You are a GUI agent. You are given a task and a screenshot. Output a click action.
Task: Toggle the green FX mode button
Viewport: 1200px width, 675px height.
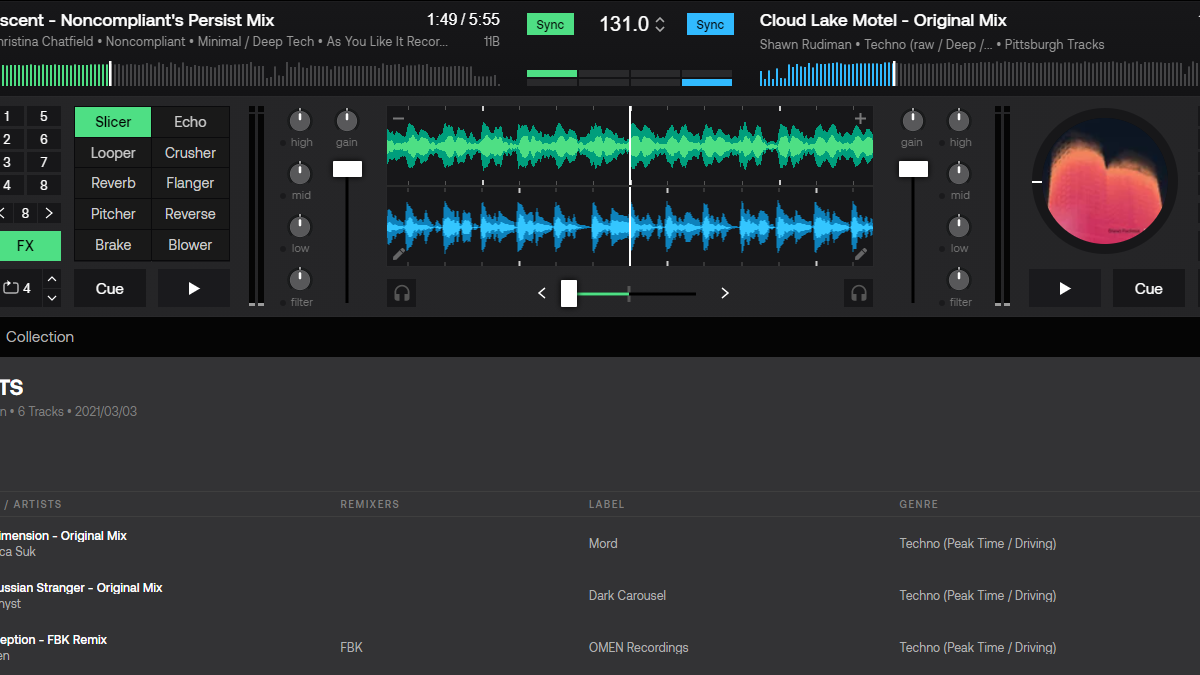pos(26,245)
